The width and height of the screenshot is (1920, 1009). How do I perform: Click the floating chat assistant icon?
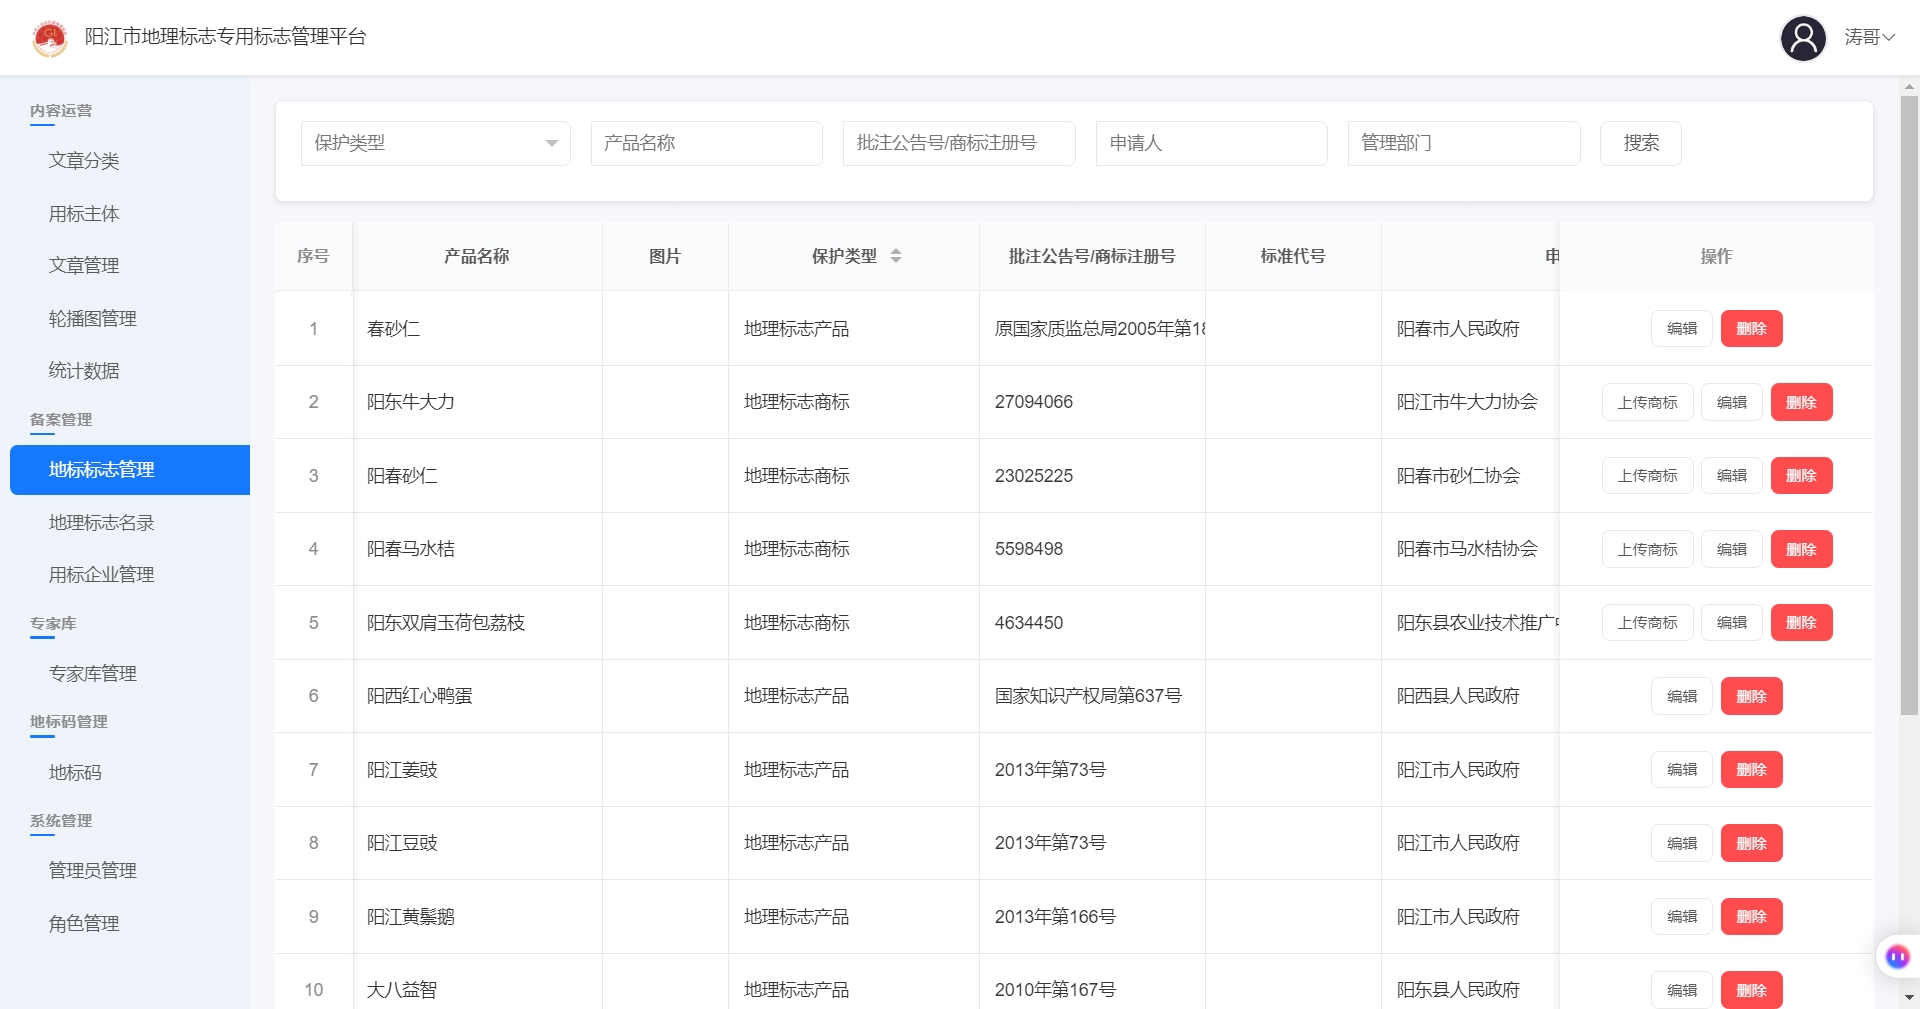point(1897,957)
